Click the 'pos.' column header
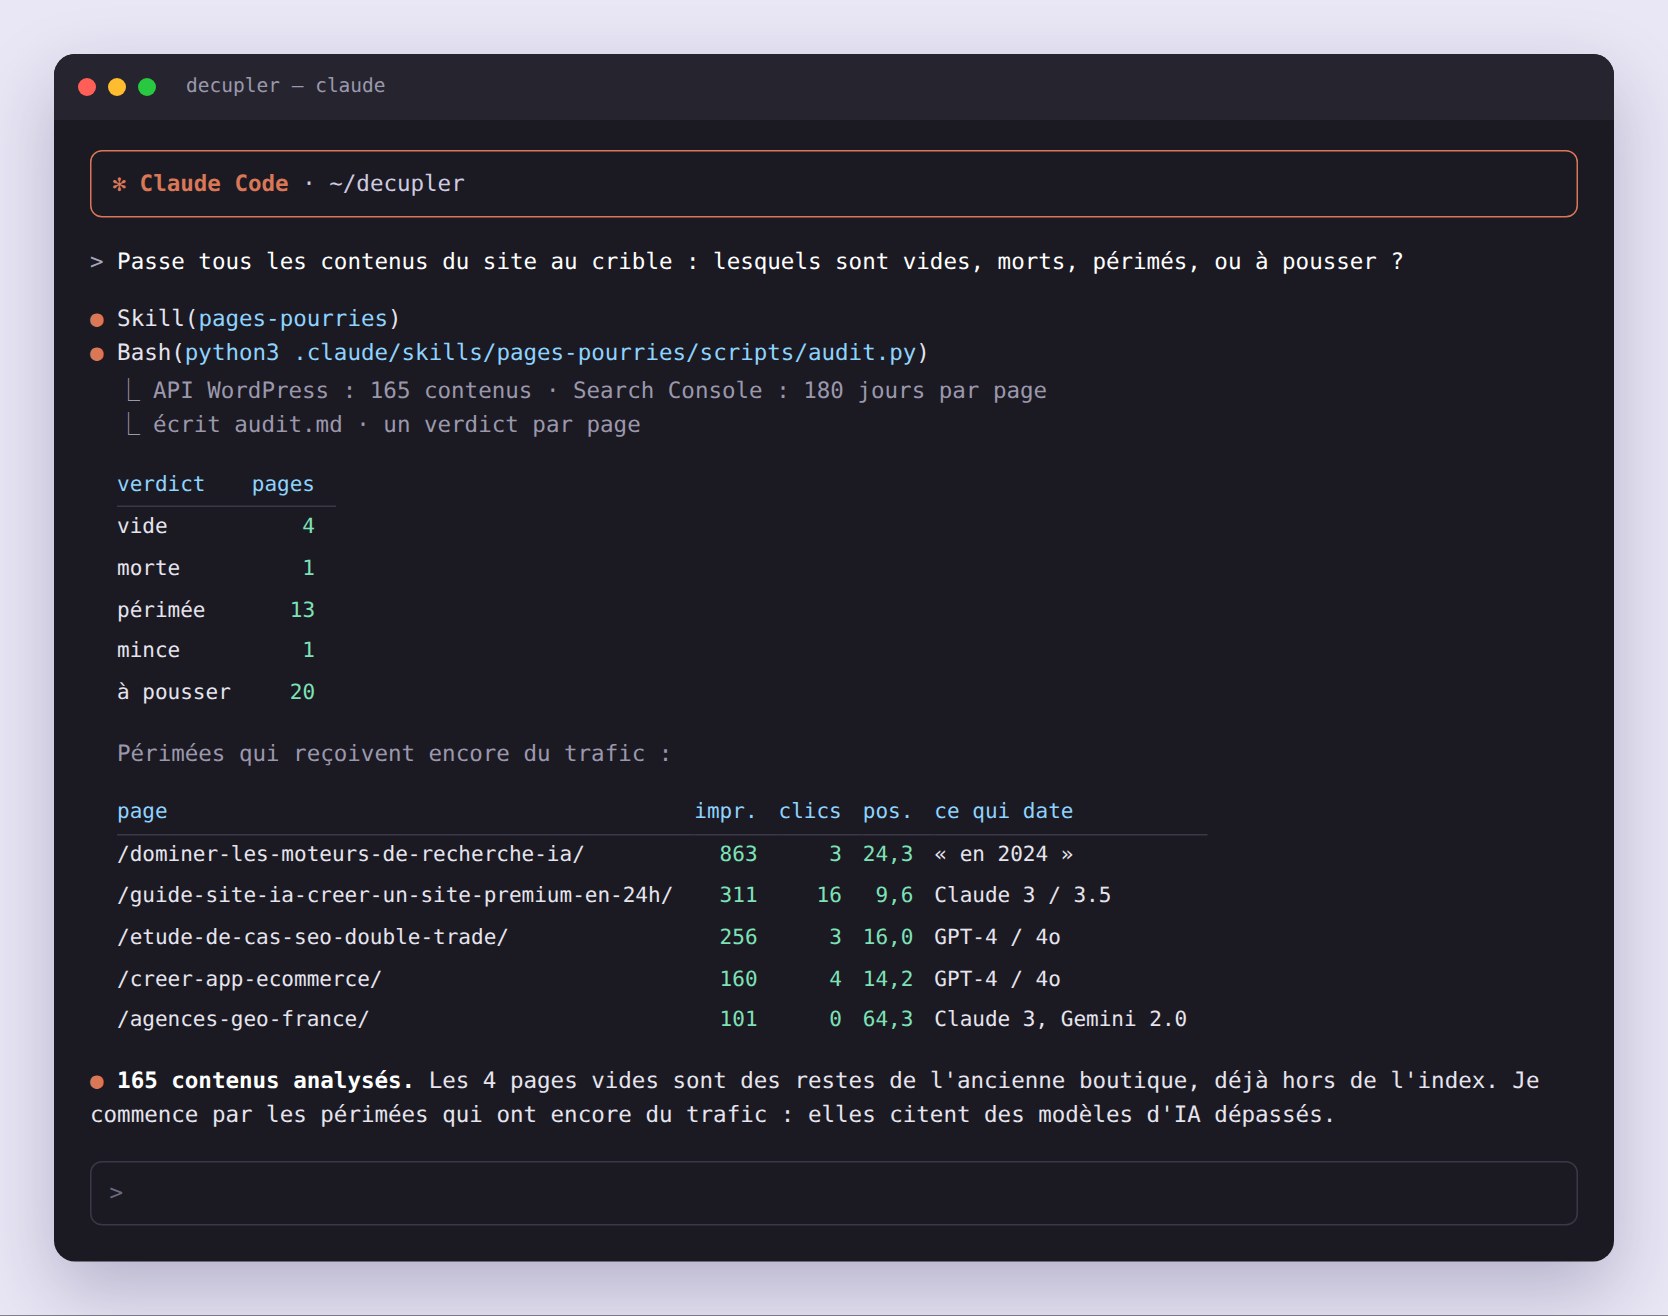This screenshot has width=1668, height=1316. [887, 812]
